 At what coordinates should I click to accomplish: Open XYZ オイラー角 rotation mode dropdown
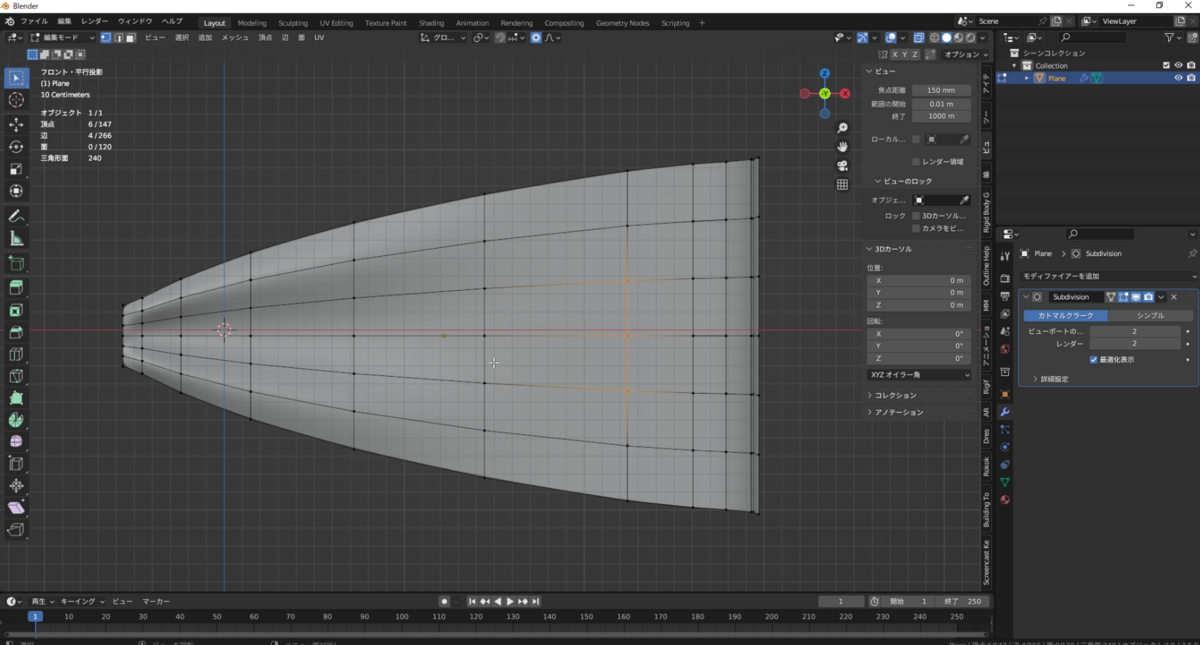click(x=919, y=375)
